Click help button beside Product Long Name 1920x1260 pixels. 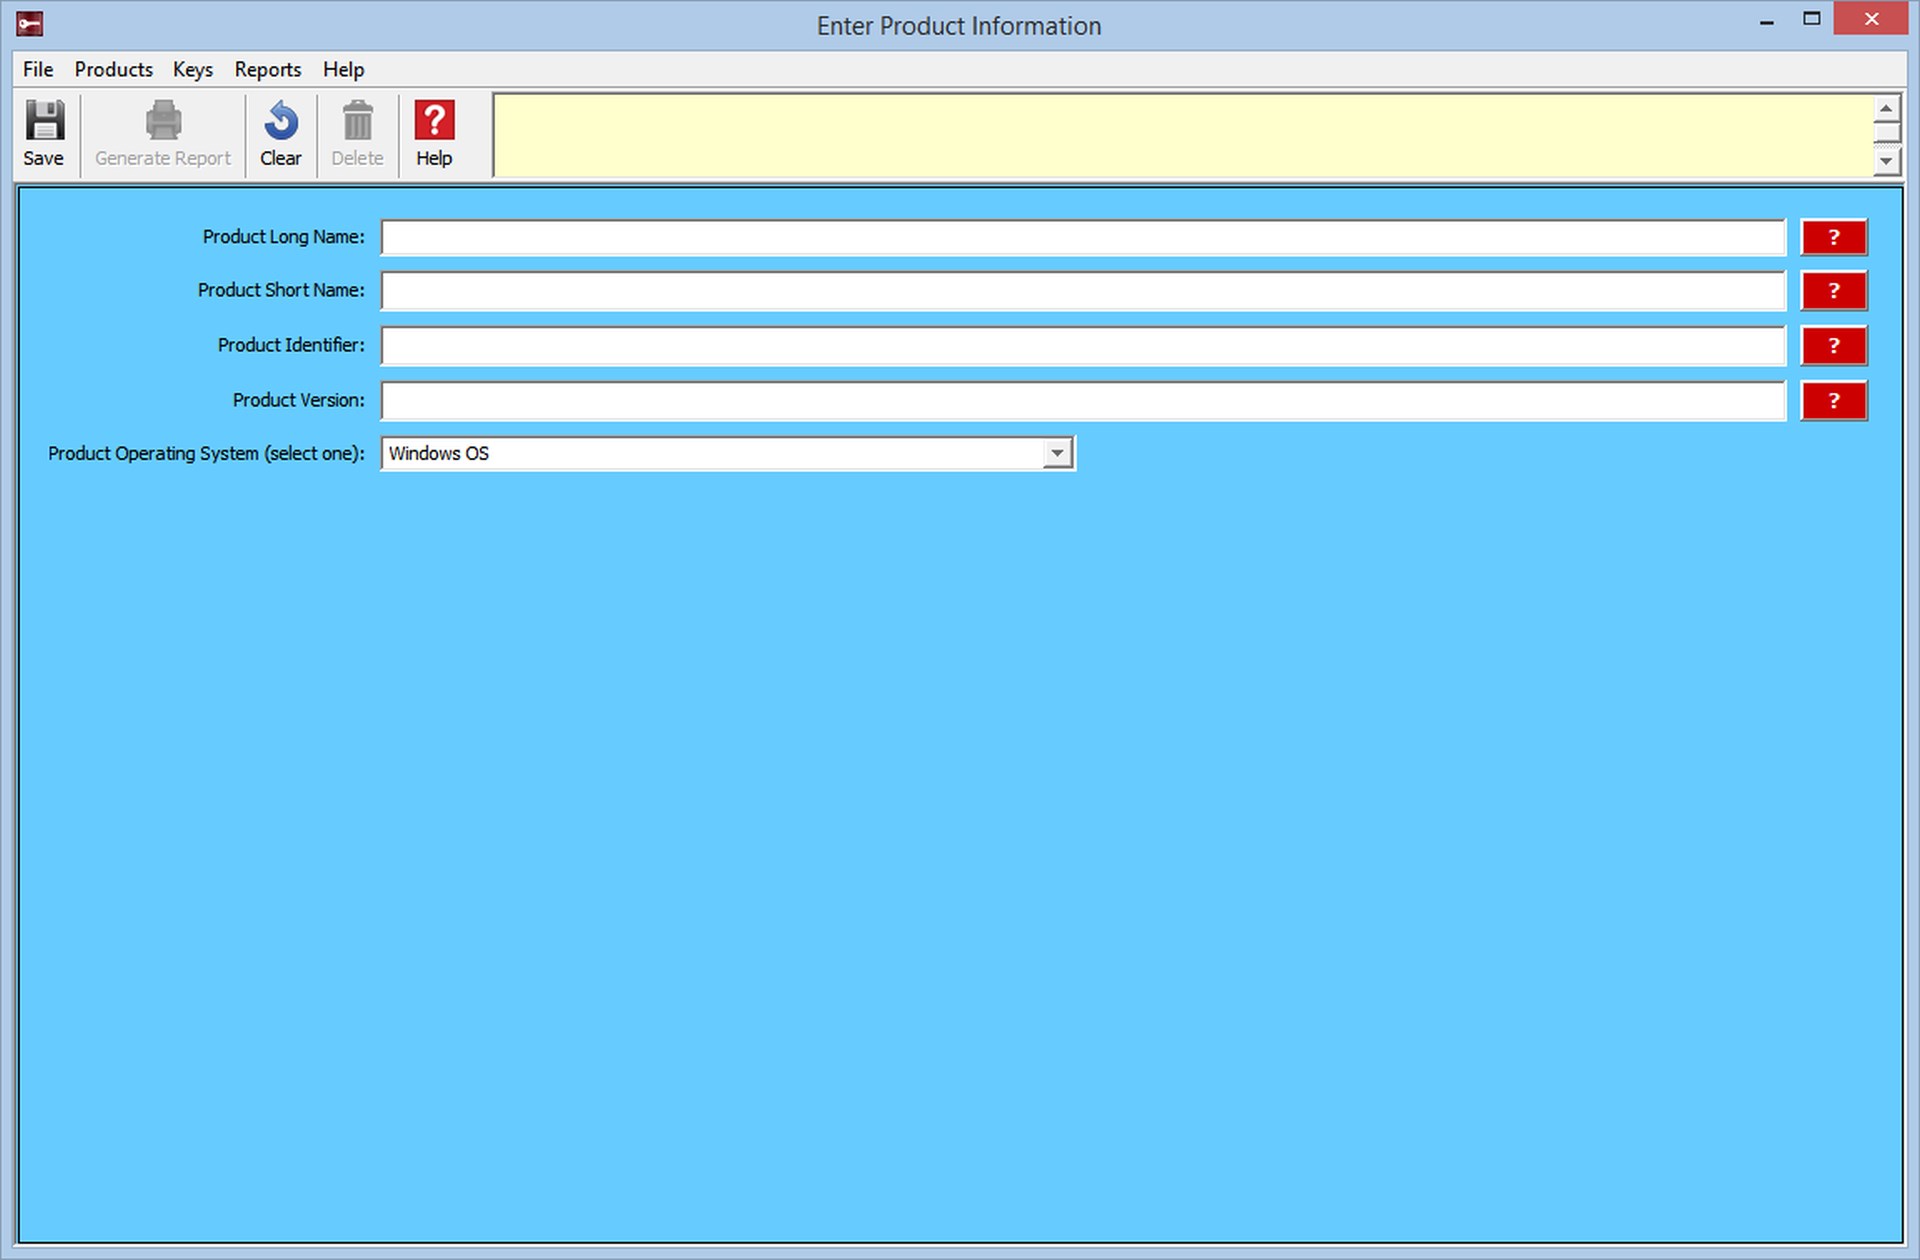point(1833,238)
